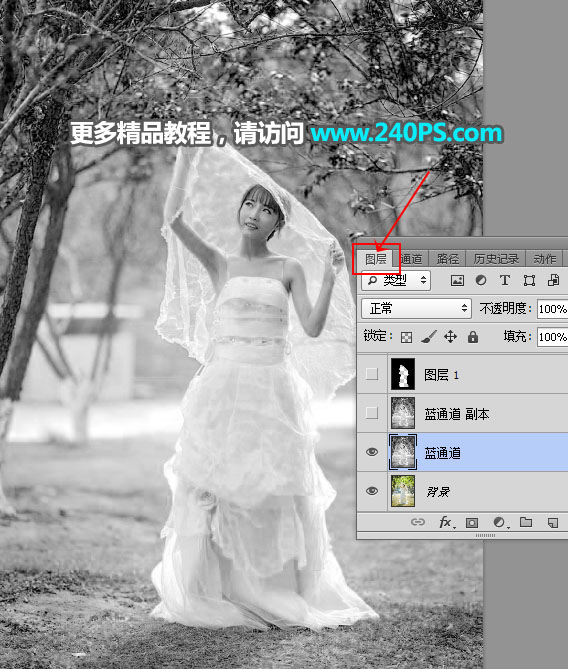Viewport: 568px width, 669px height.
Task: Open the 历史记录 tab
Action: (x=496, y=259)
